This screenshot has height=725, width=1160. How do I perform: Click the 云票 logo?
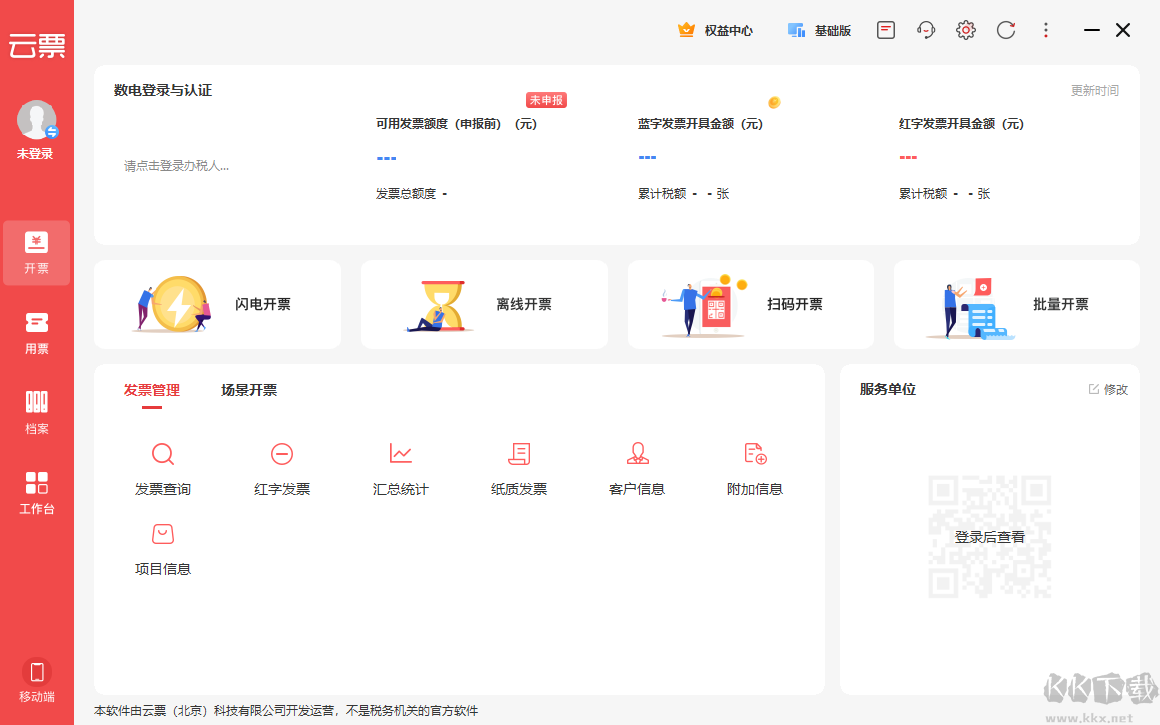36,46
